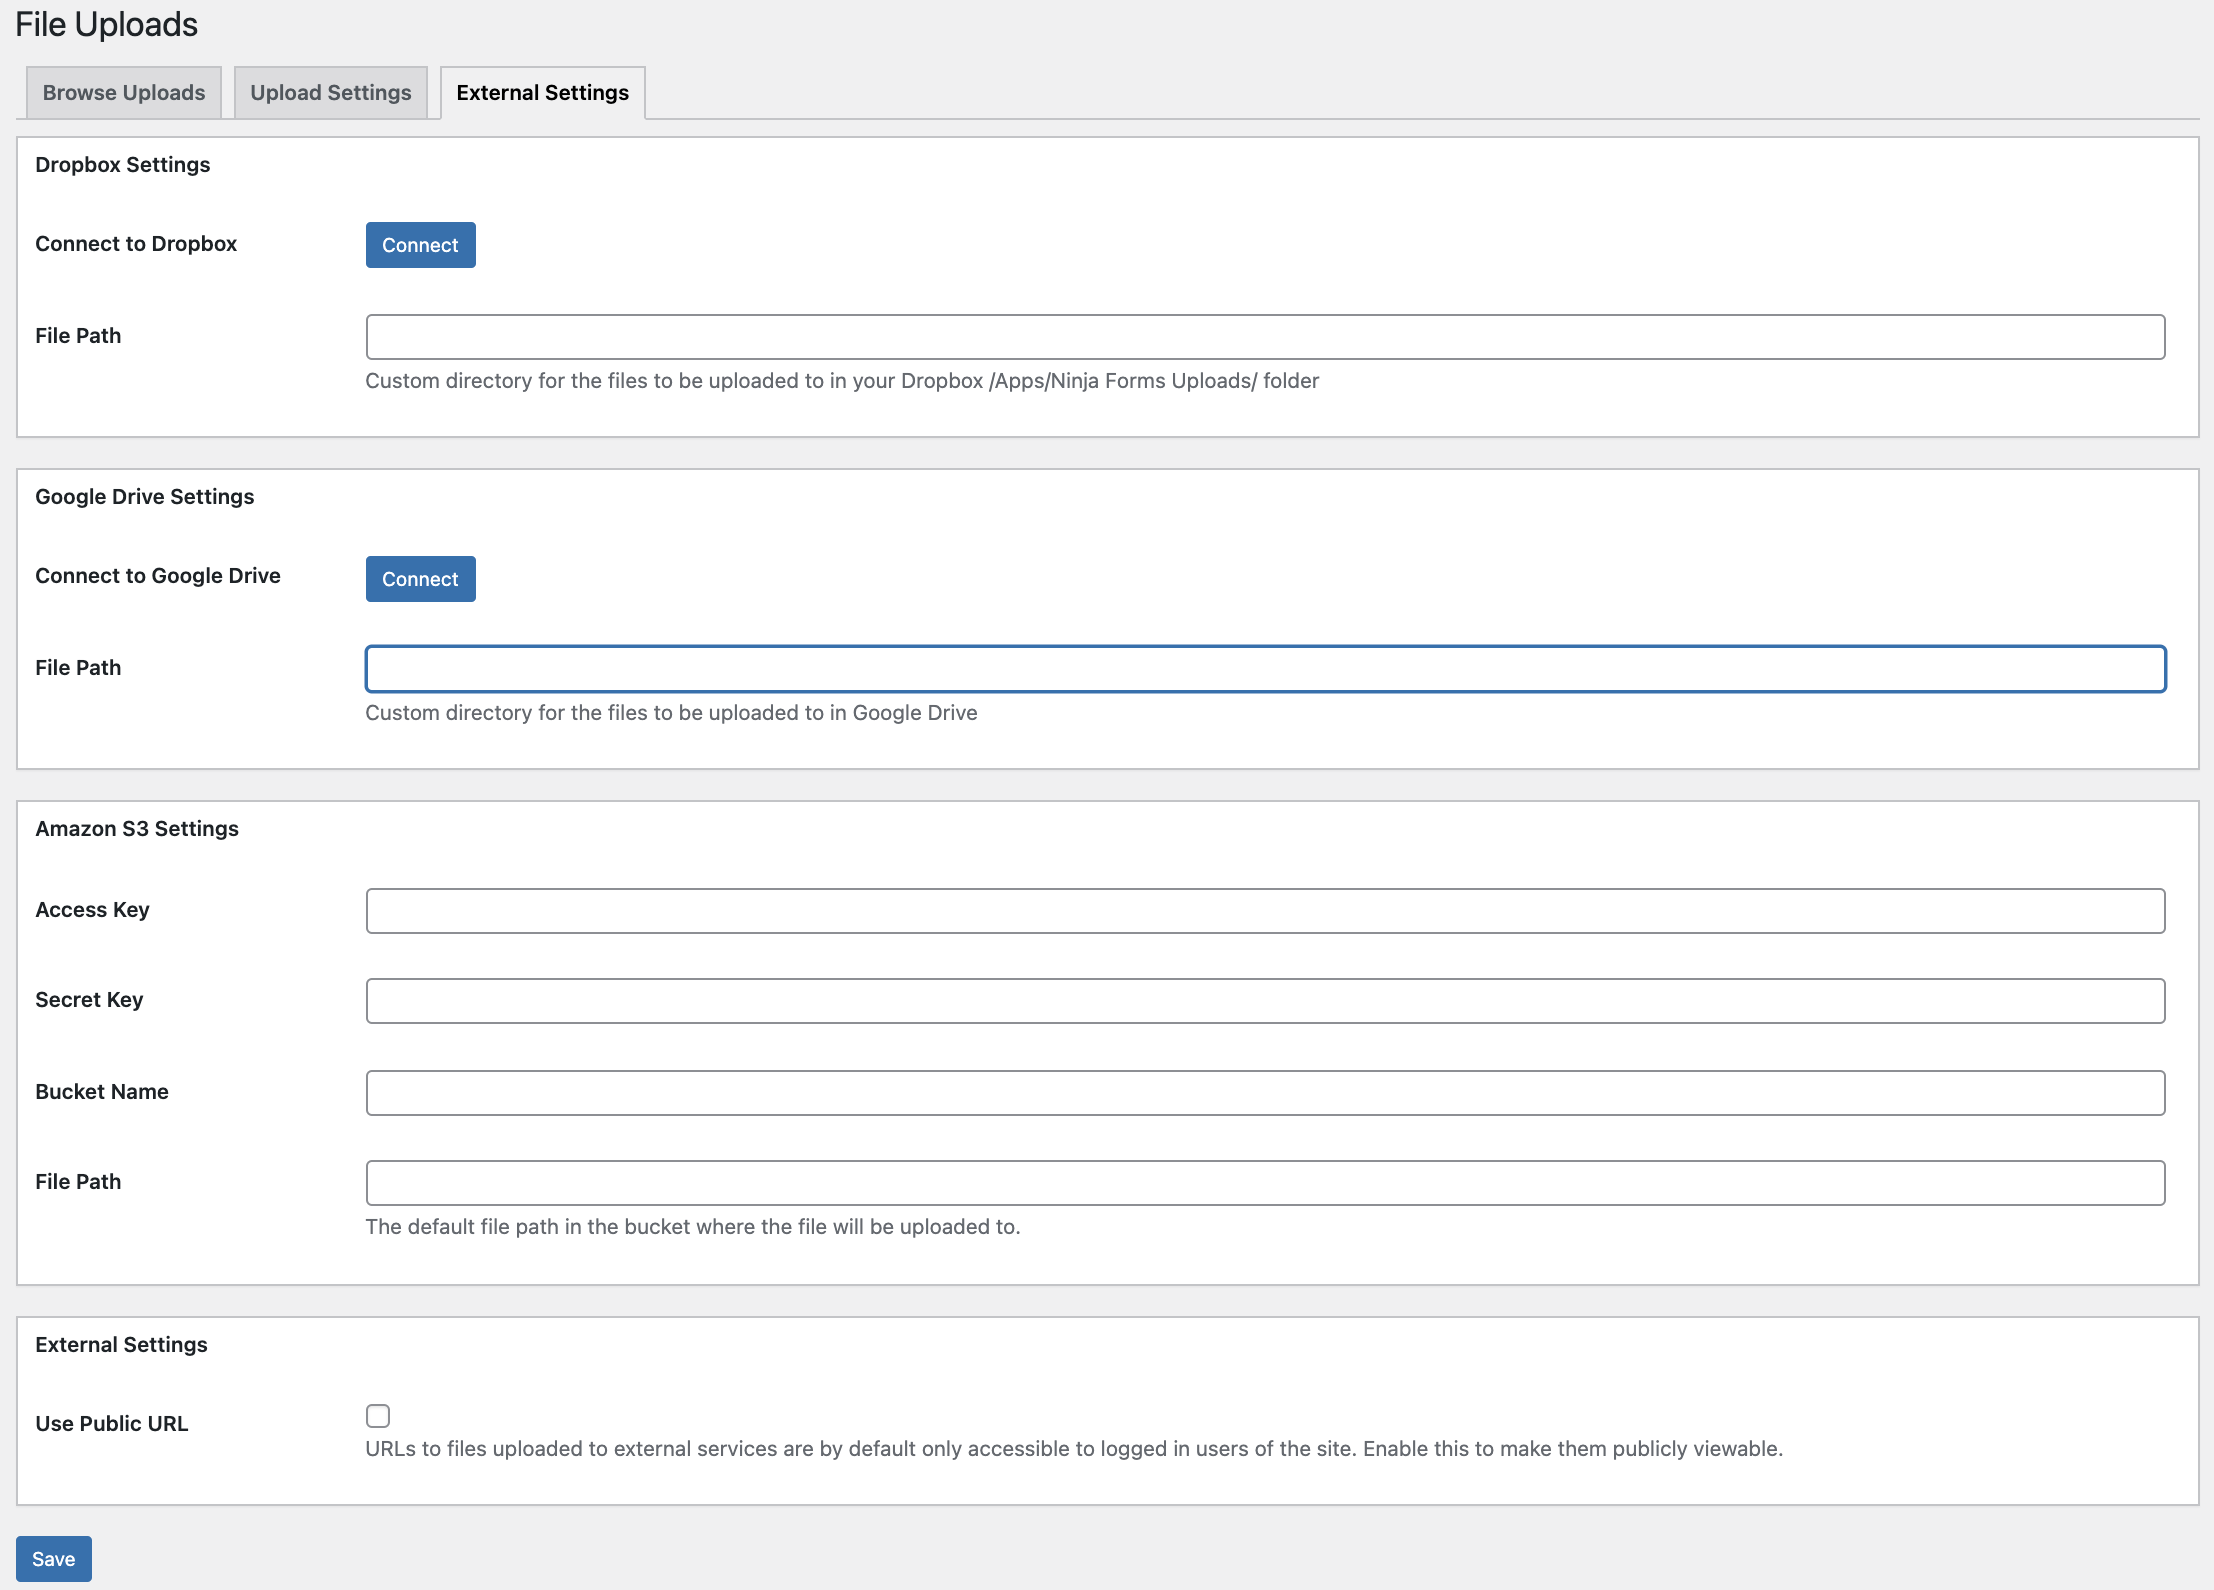The height and width of the screenshot is (1590, 2214).
Task: Switch to the Browse Uploads tab
Action: click(x=124, y=93)
